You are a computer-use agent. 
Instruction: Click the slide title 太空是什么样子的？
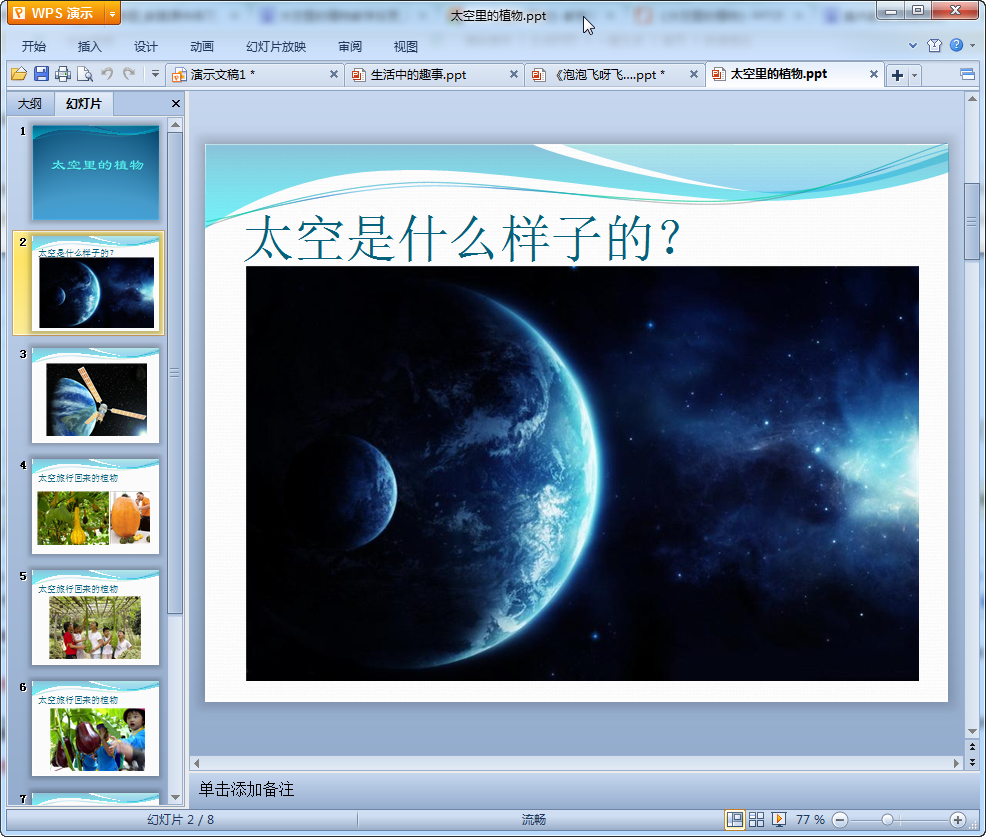[x=463, y=238]
